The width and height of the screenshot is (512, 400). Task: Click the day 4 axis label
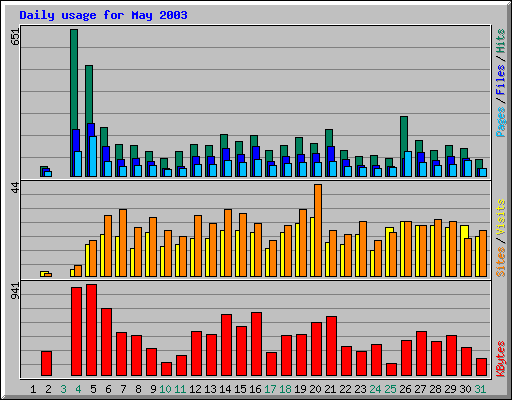pos(78,389)
